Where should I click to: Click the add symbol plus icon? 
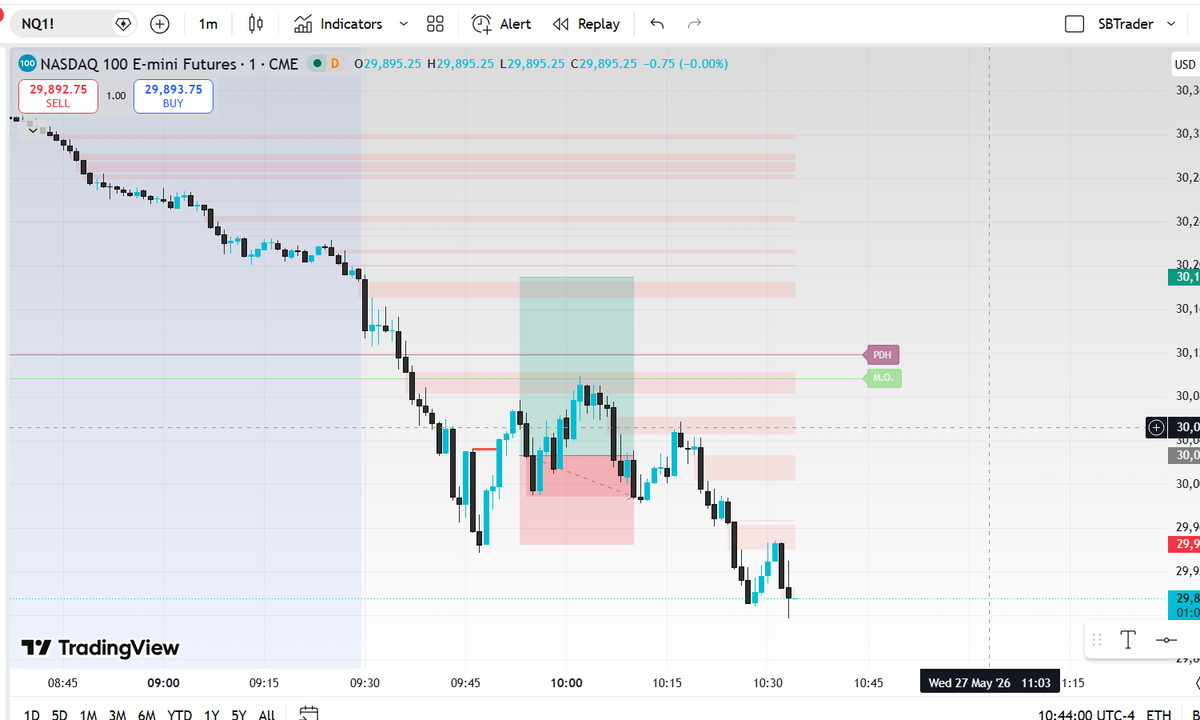[x=160, y=23]
